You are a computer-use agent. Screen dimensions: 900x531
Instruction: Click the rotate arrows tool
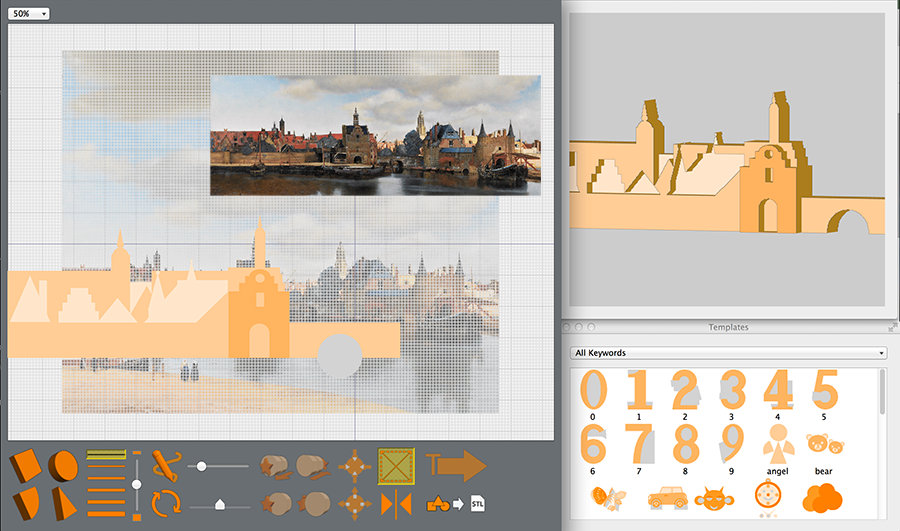click(x=166, y=503)
